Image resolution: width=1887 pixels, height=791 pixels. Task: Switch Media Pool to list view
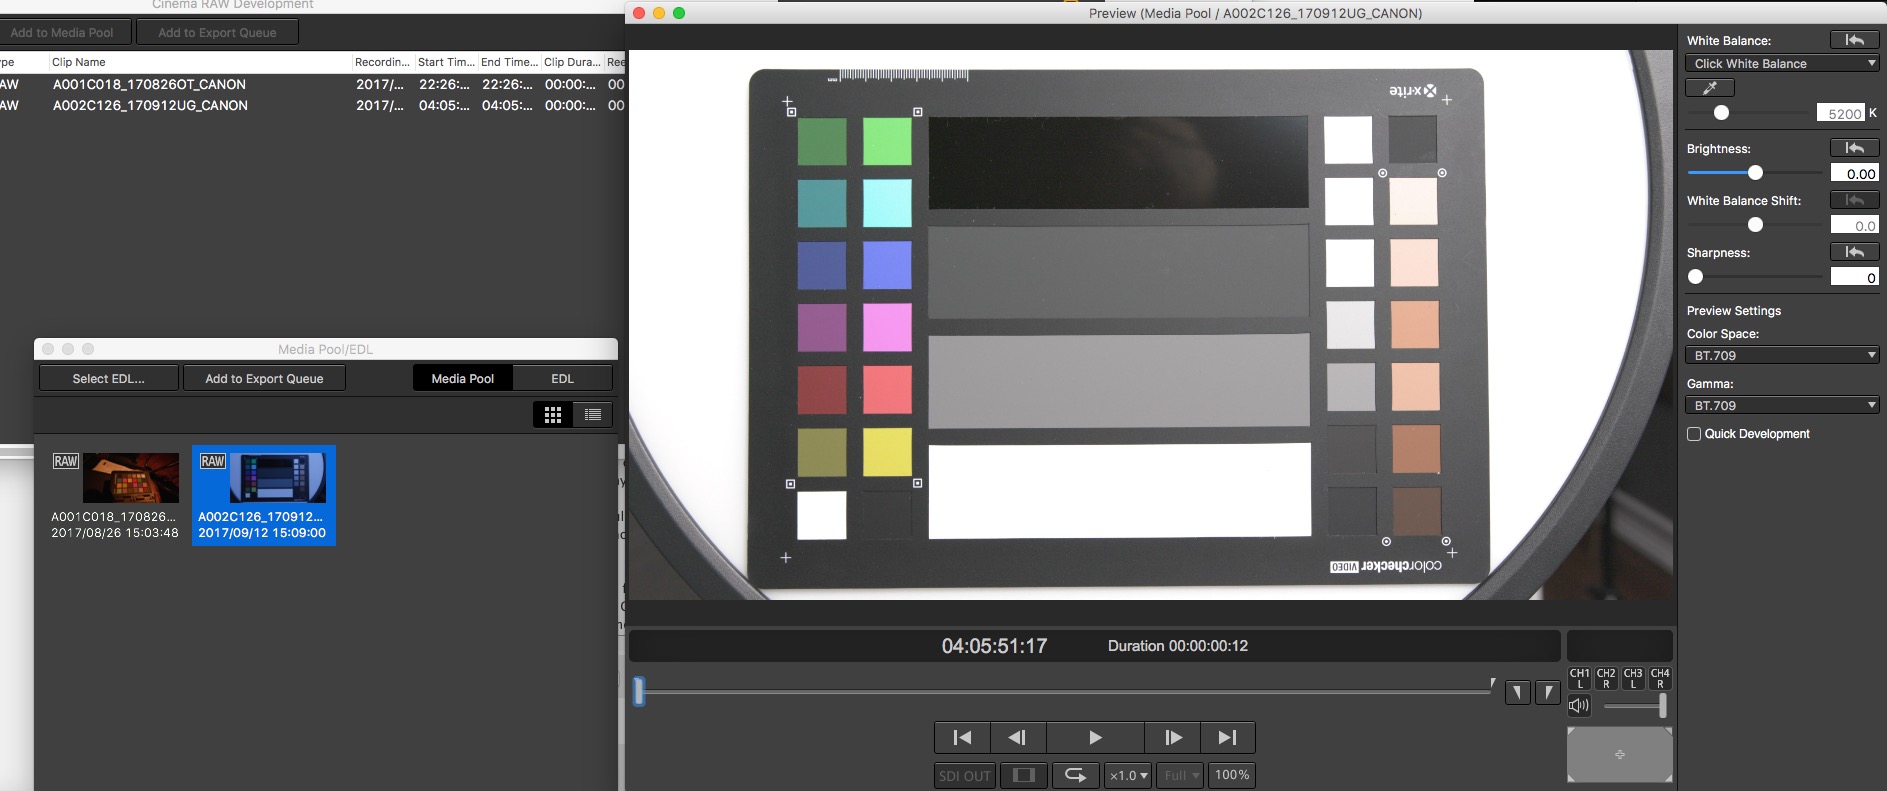point(593,415)
